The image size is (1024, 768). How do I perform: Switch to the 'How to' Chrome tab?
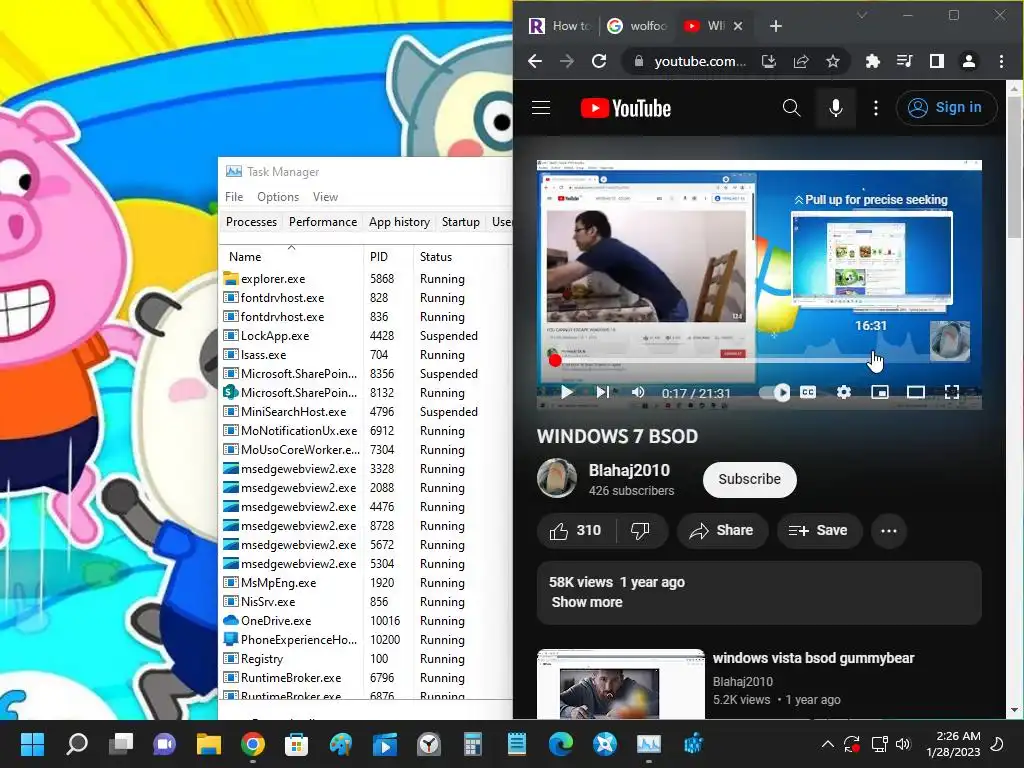coord(560,26)
